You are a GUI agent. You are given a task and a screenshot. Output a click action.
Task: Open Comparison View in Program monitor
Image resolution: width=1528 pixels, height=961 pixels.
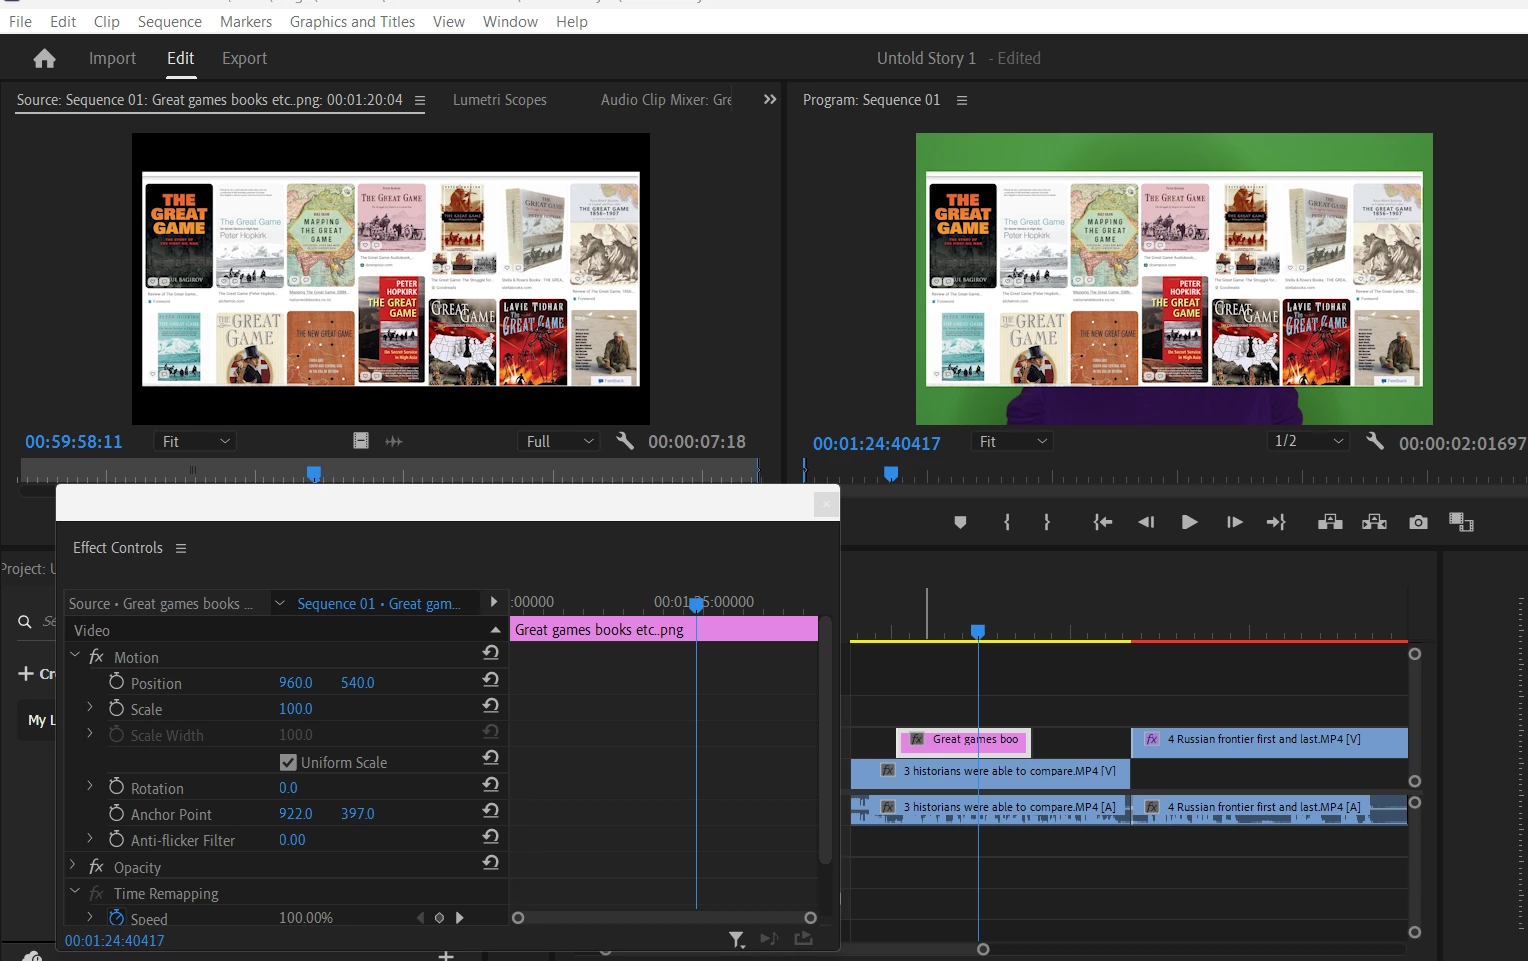[1461, 522]
